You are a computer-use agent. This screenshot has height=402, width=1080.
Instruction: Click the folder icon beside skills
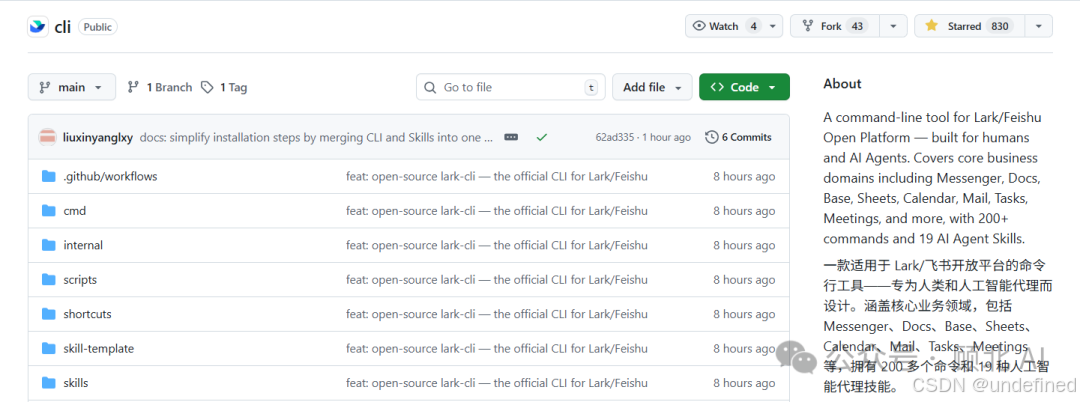tap(48, 383)
